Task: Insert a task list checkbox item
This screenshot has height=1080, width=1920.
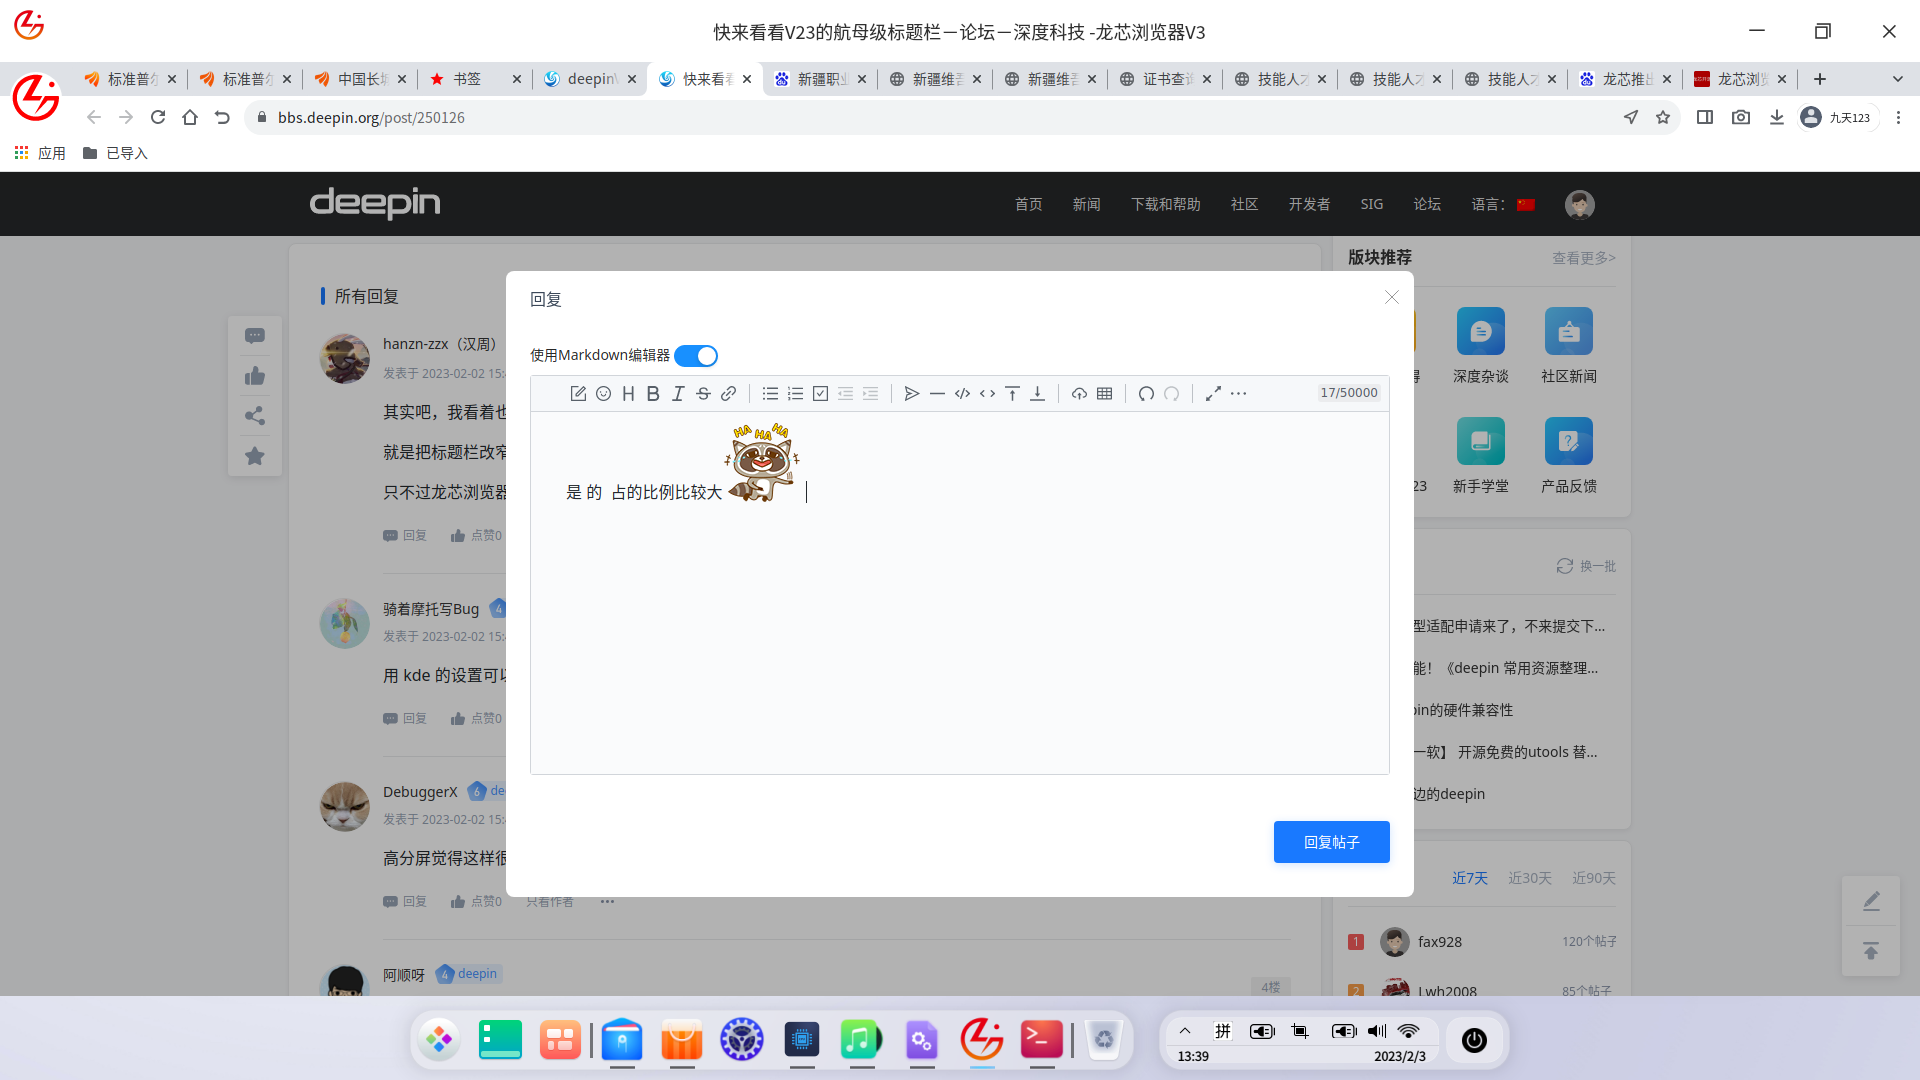Action: 820,394
